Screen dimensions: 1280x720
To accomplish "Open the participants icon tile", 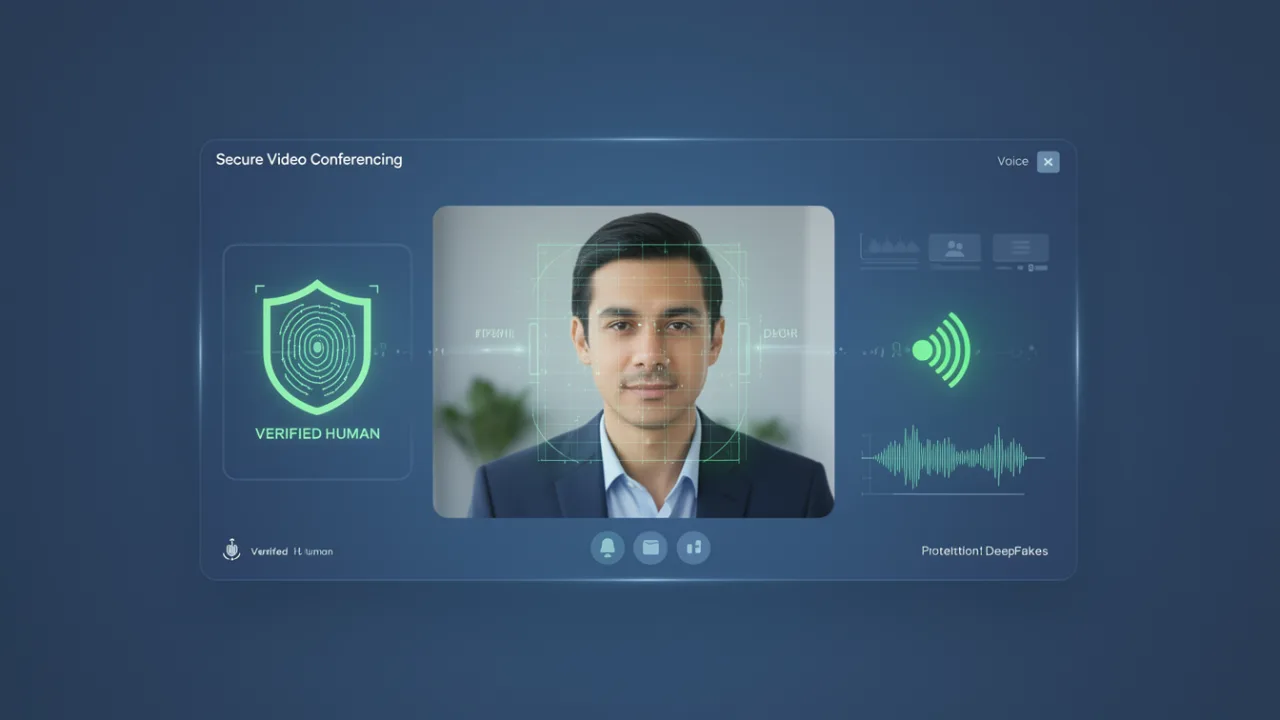I will click(954, 247).
